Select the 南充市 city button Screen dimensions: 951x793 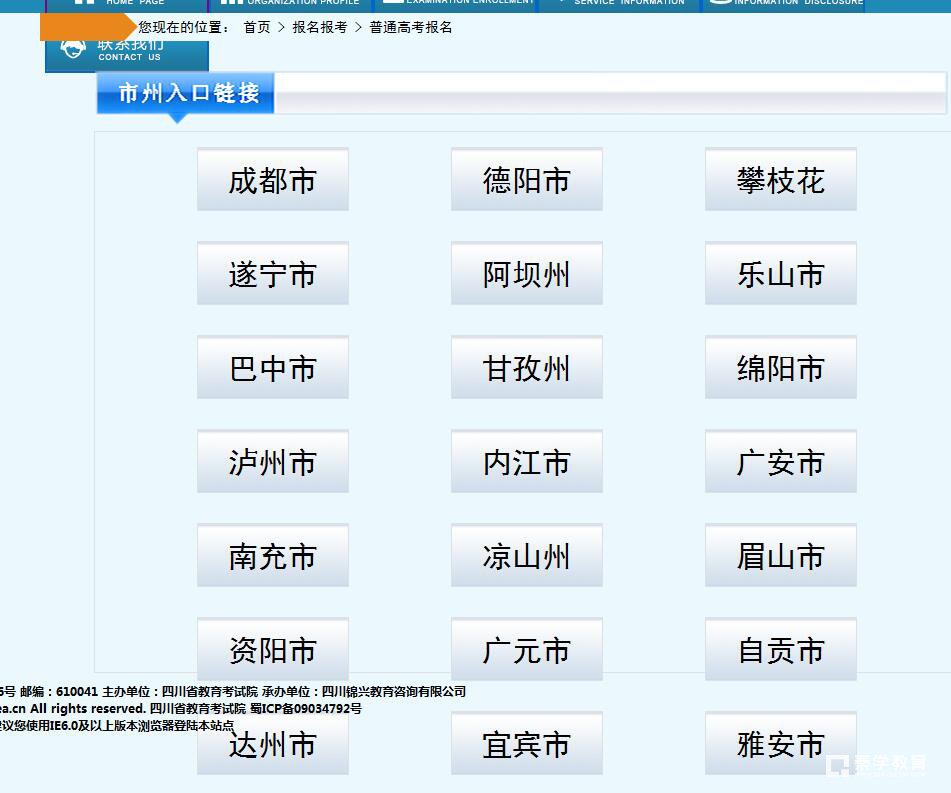click(x=273, y=556)
